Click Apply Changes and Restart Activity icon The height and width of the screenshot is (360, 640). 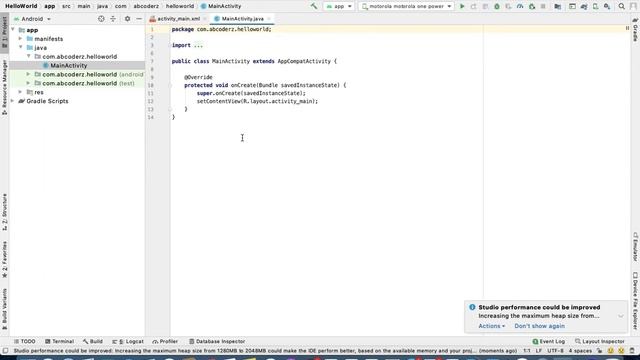(x=473, y=6)
